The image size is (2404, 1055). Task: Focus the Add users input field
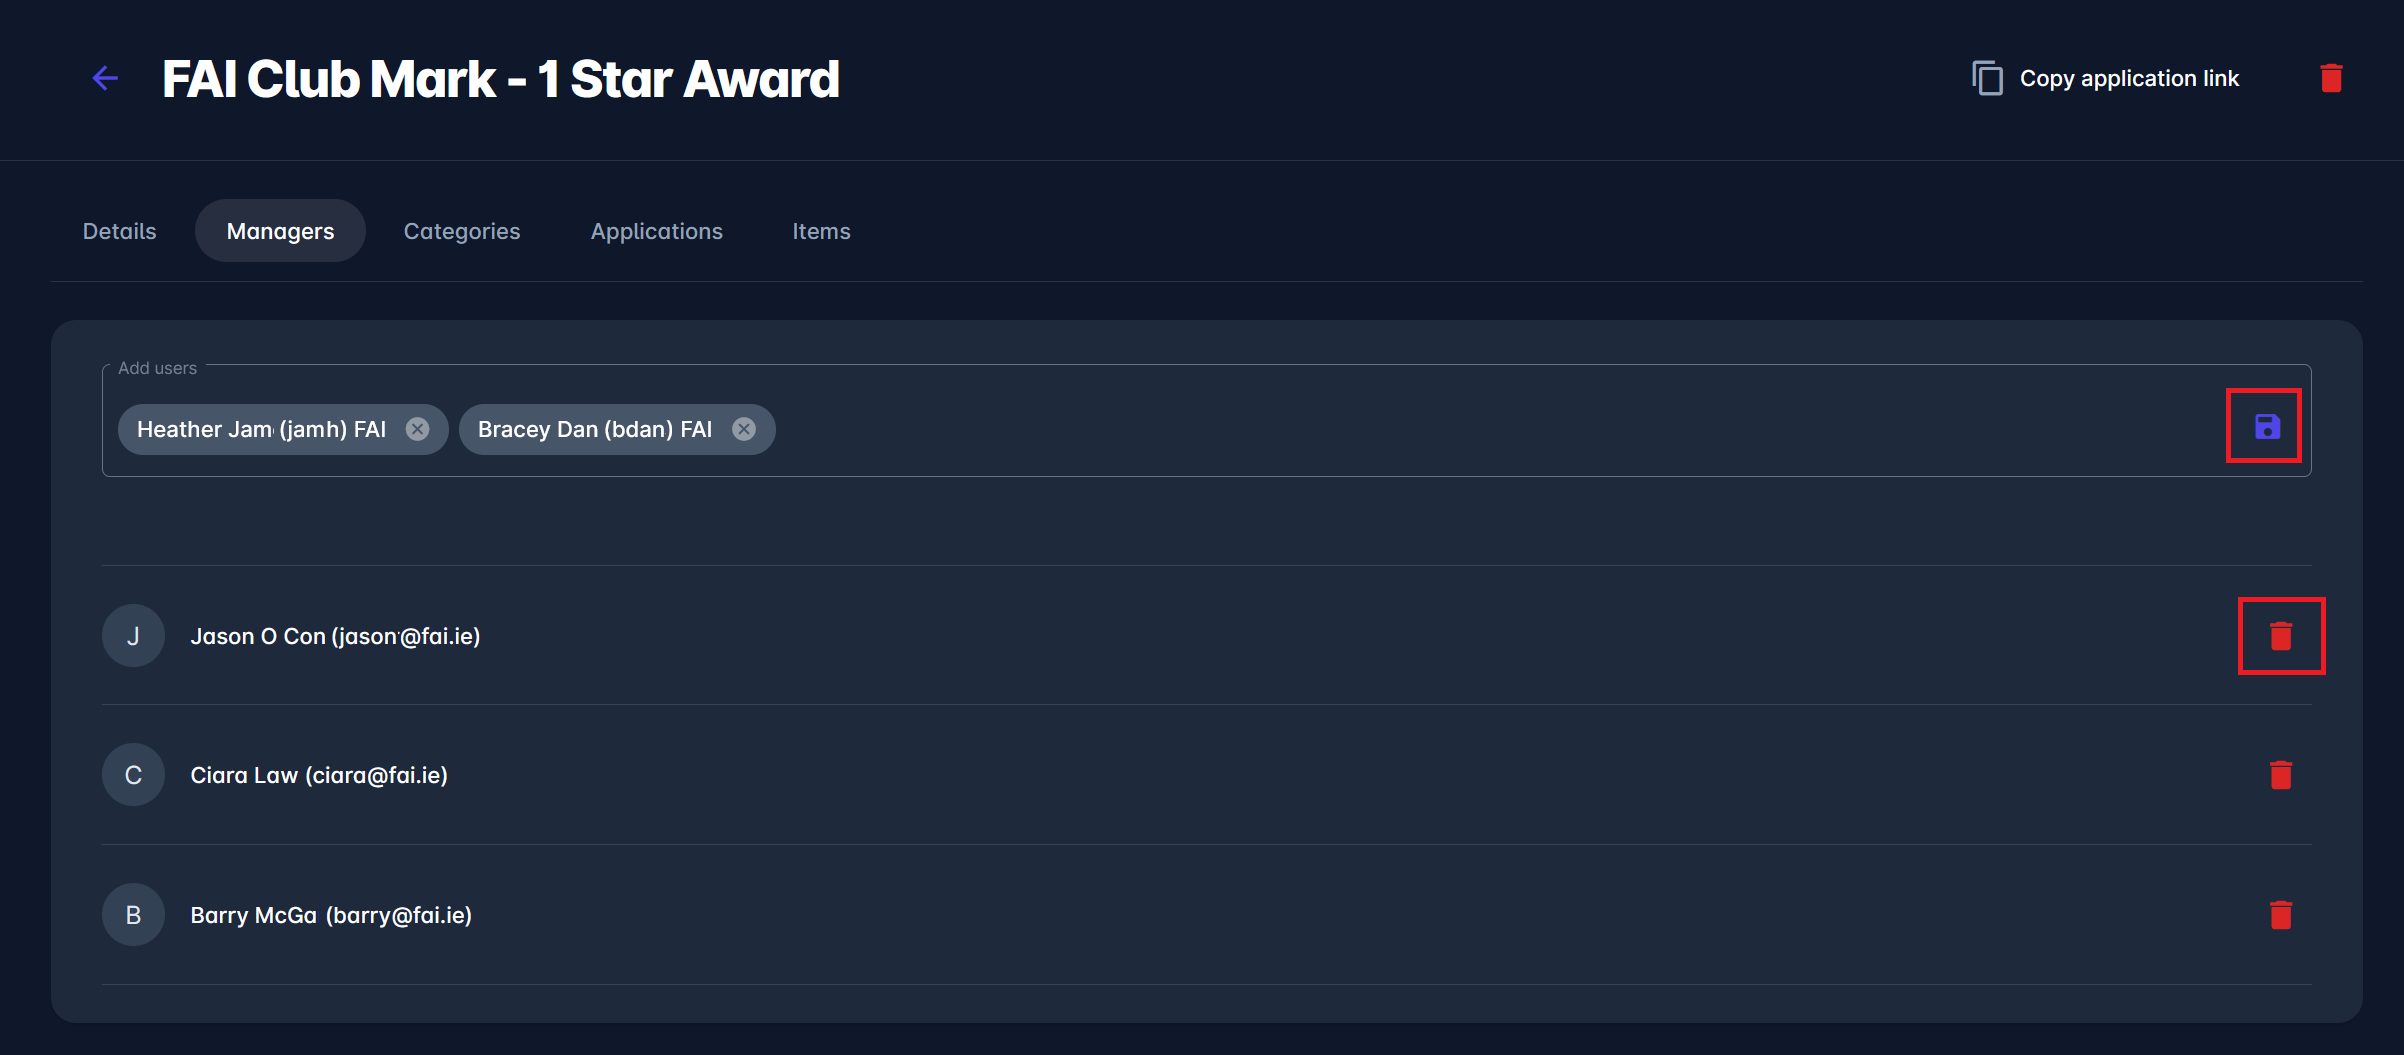[1400, 429]
